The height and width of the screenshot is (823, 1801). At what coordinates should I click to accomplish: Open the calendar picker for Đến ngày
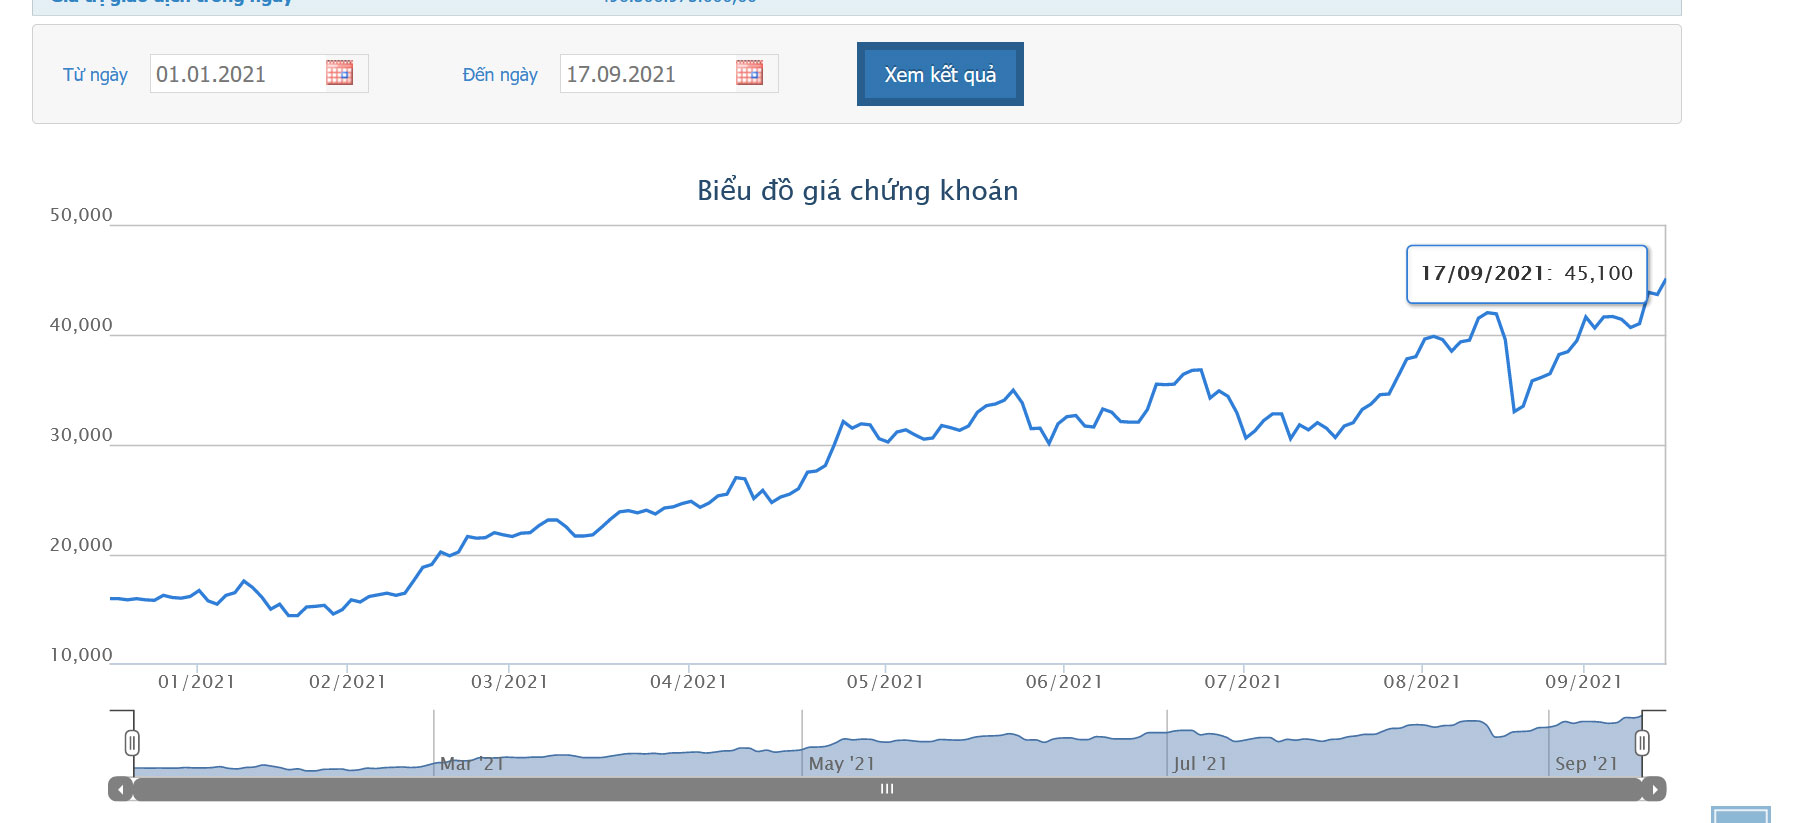(749, 73)
